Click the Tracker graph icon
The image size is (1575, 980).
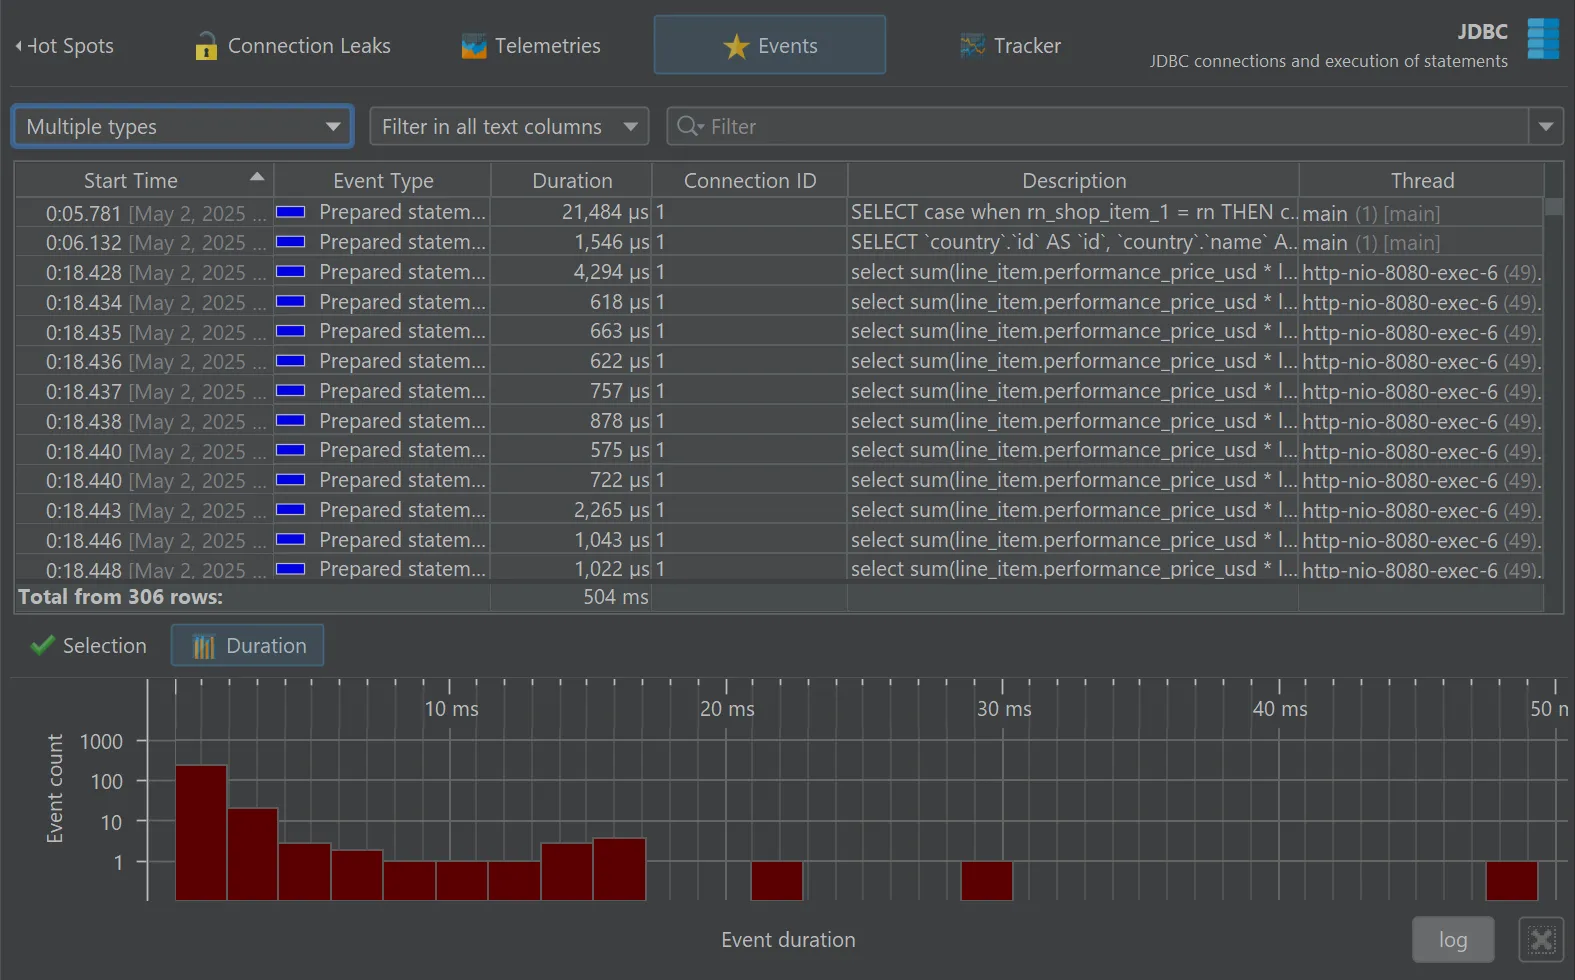tap(972, 46)
